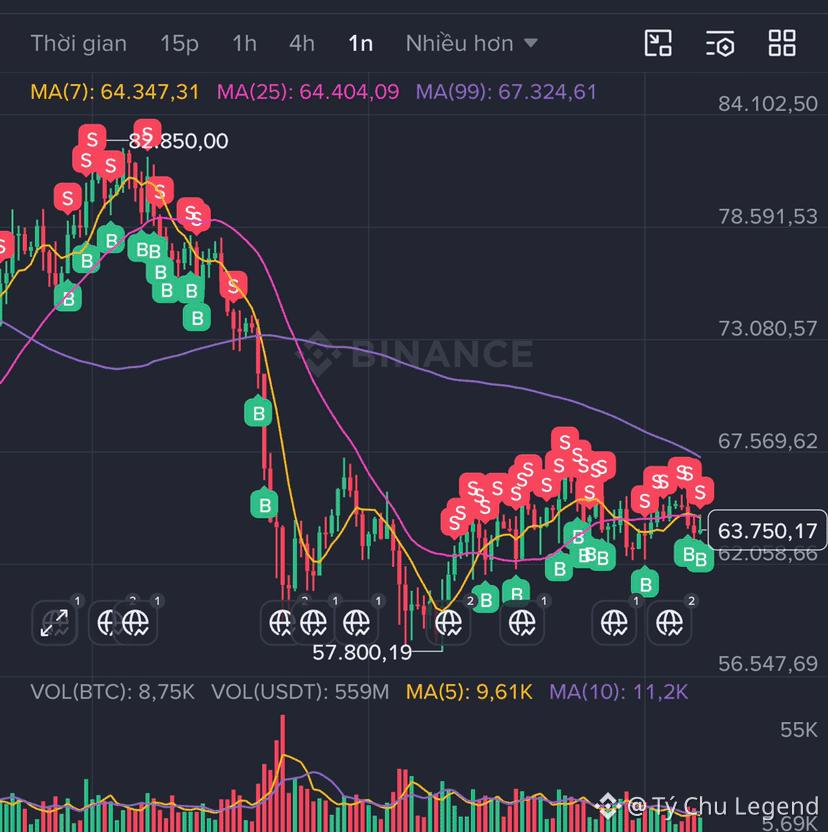Open the indicator settings icon
The width and height of the screenshot is (828, 832).
720,43
